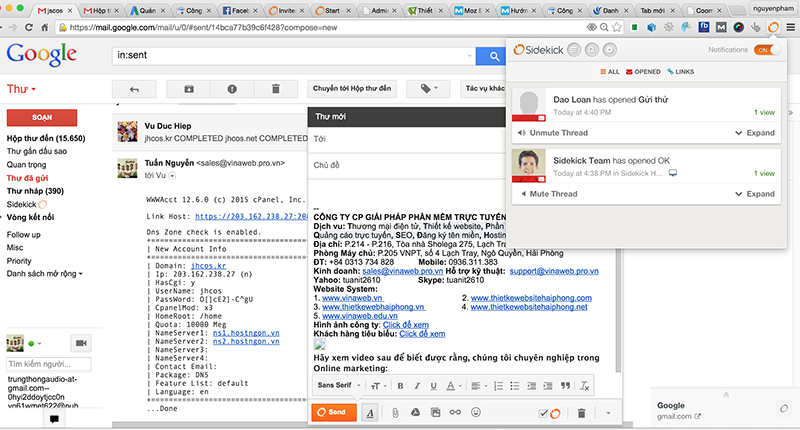
Task: Toggle underline formatting
Action: [433, 386]
